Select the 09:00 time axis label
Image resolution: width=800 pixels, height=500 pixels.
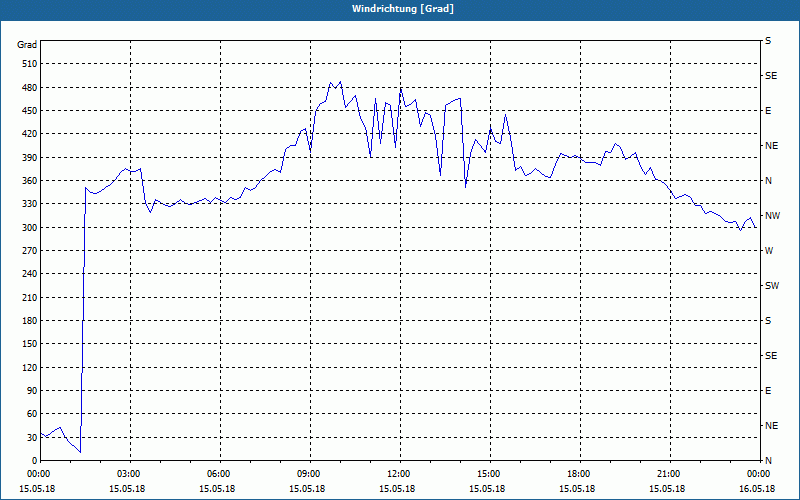307,473
